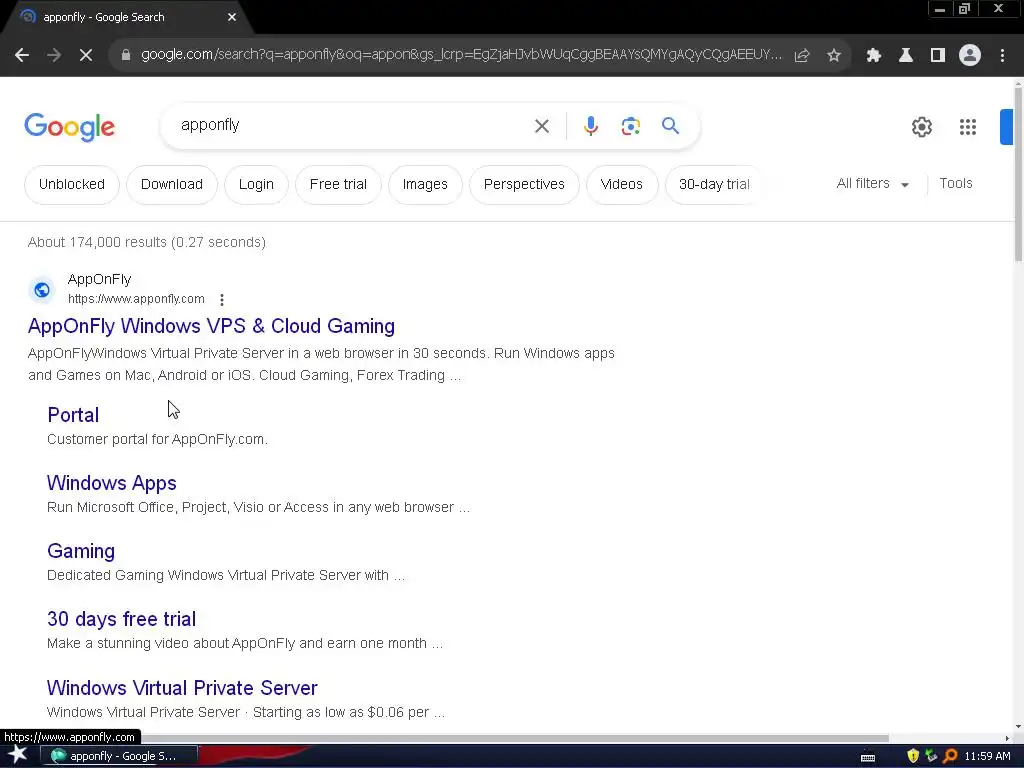Open the Windows Apps sitelink
This screenshot has width=1024, height=768.
point(112,483)
